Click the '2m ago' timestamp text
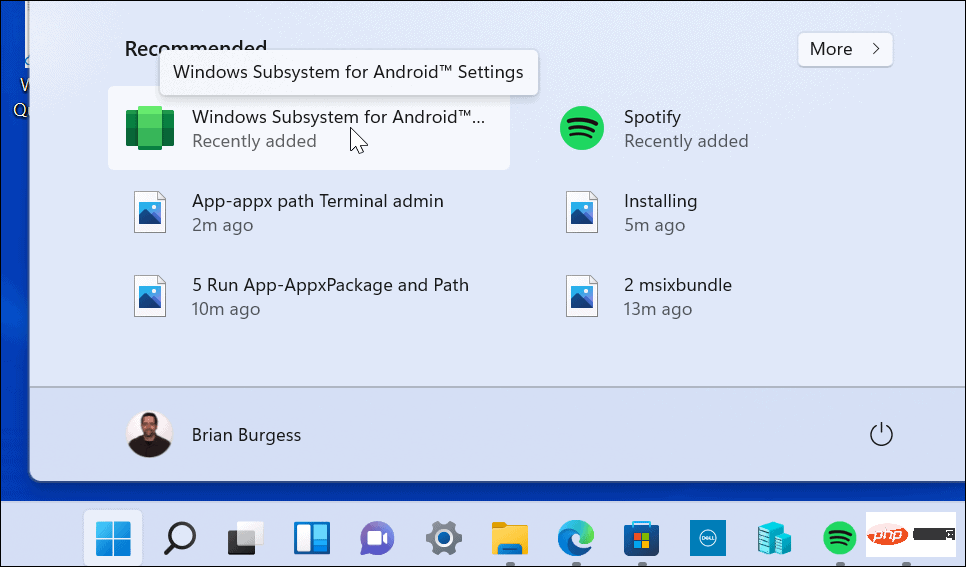This screenshot has height=567, width=966. 222,226
